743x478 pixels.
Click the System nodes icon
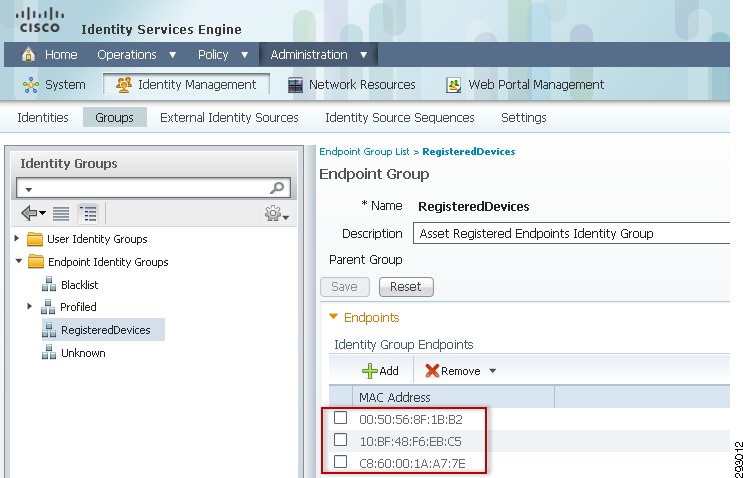[x=31, y=85]
